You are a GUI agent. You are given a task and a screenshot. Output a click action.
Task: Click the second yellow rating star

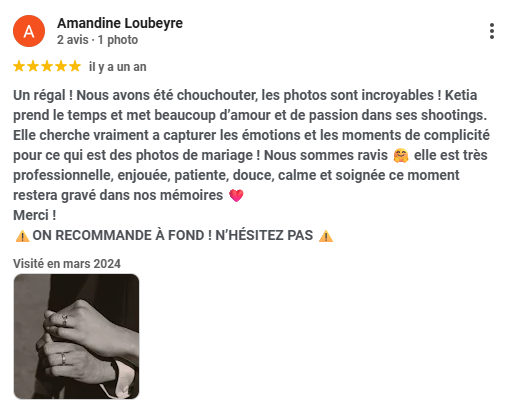tap(33, 66)
